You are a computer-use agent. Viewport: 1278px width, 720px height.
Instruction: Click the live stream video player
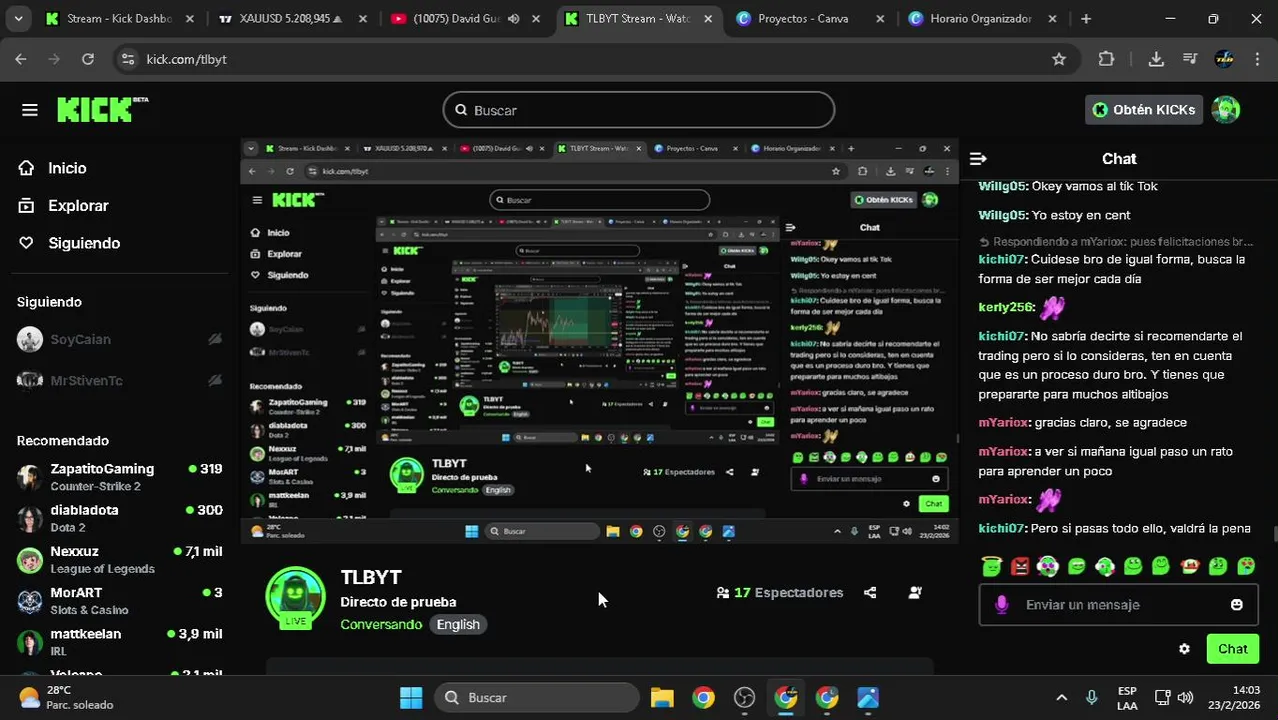pos(599,341)
